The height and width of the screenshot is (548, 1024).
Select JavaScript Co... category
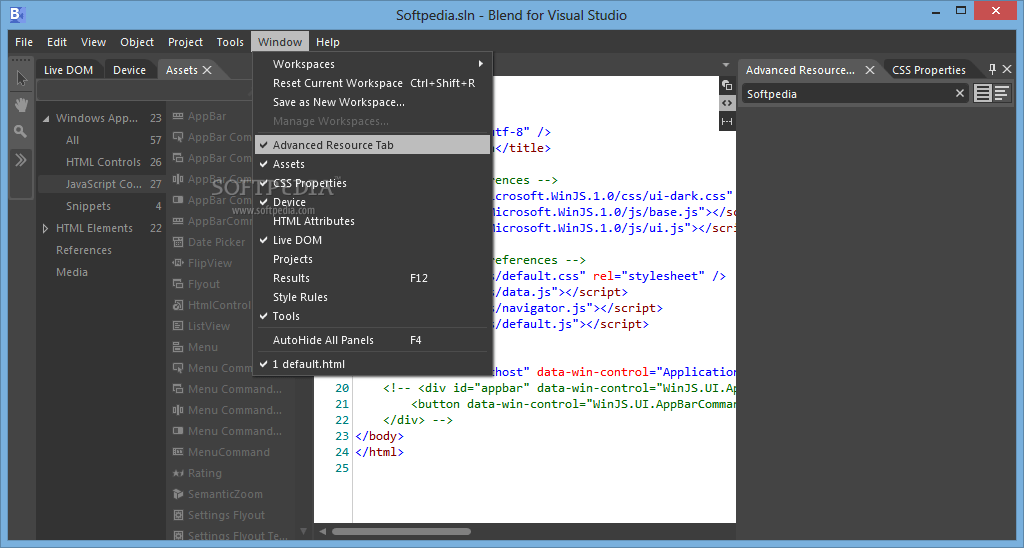[101, 184]
